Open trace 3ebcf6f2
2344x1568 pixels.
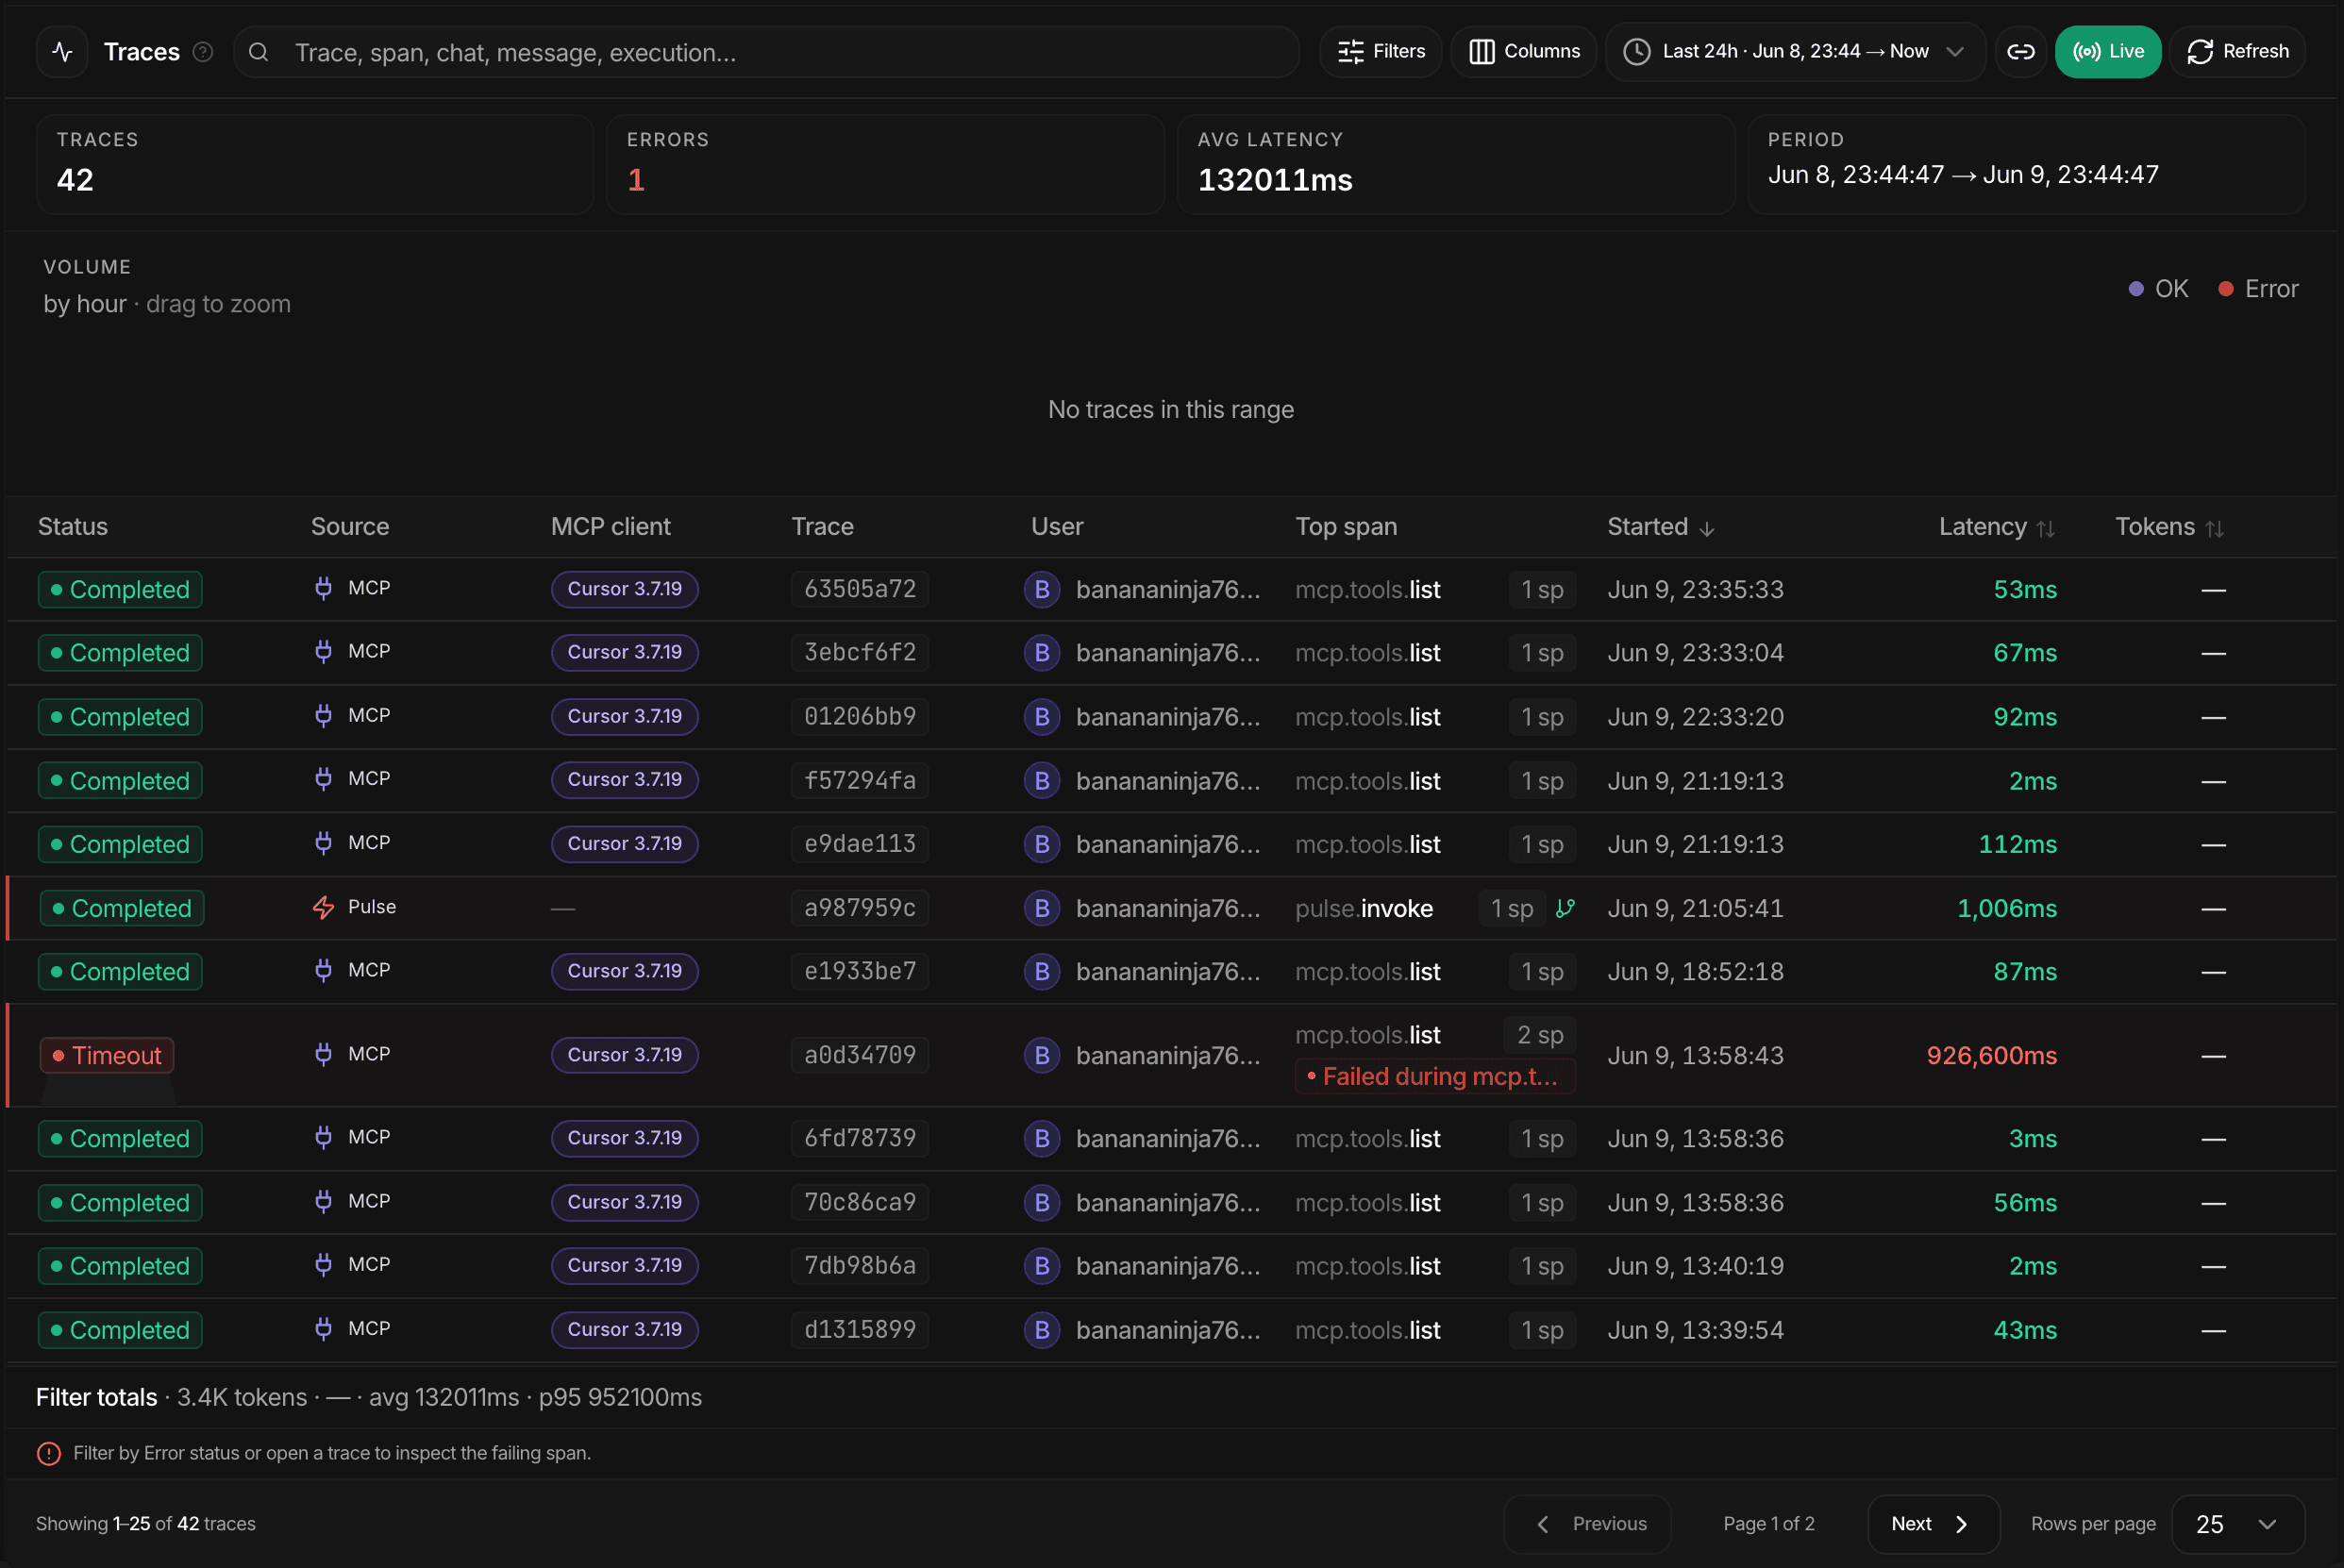[860, 653]
